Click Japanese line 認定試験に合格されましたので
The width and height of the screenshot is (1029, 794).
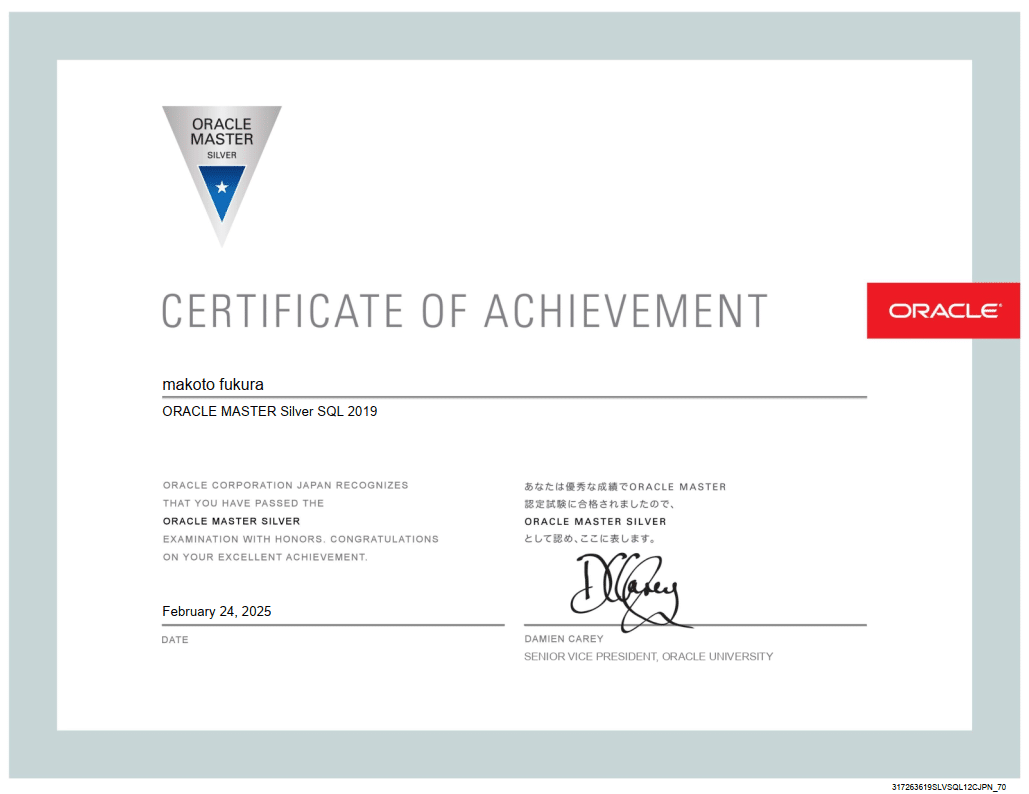600,504
